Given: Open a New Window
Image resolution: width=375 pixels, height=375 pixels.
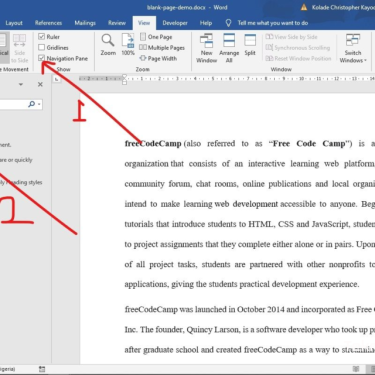Looking at the screenshot, I should point(206,48).
